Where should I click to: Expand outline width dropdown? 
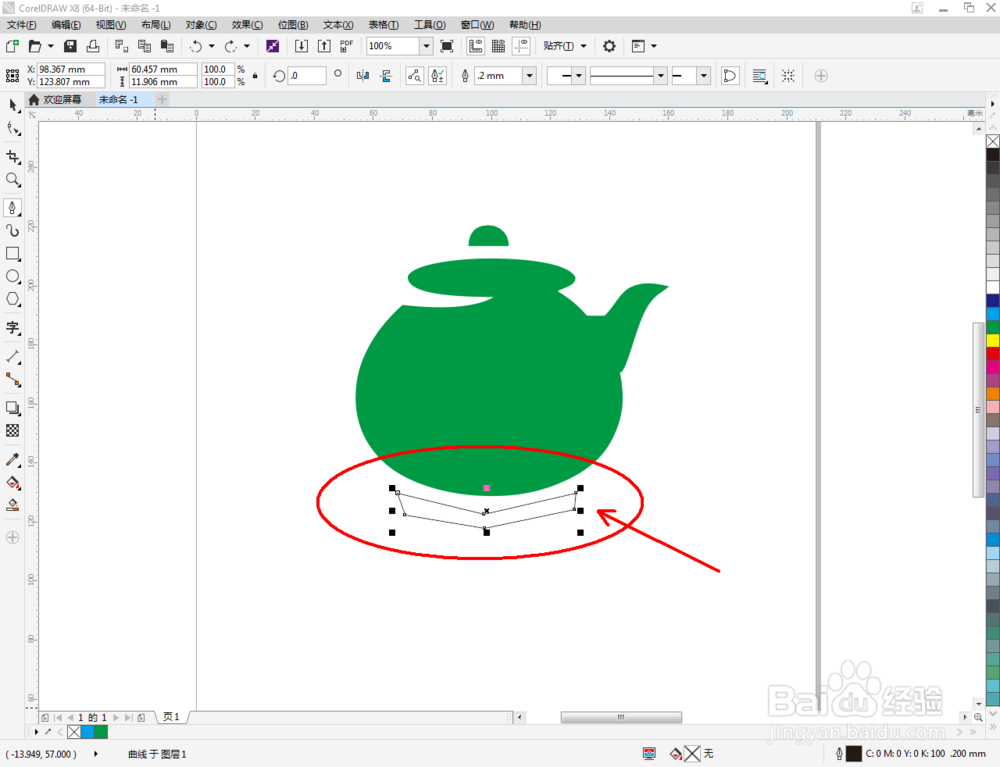pos(529,76)
